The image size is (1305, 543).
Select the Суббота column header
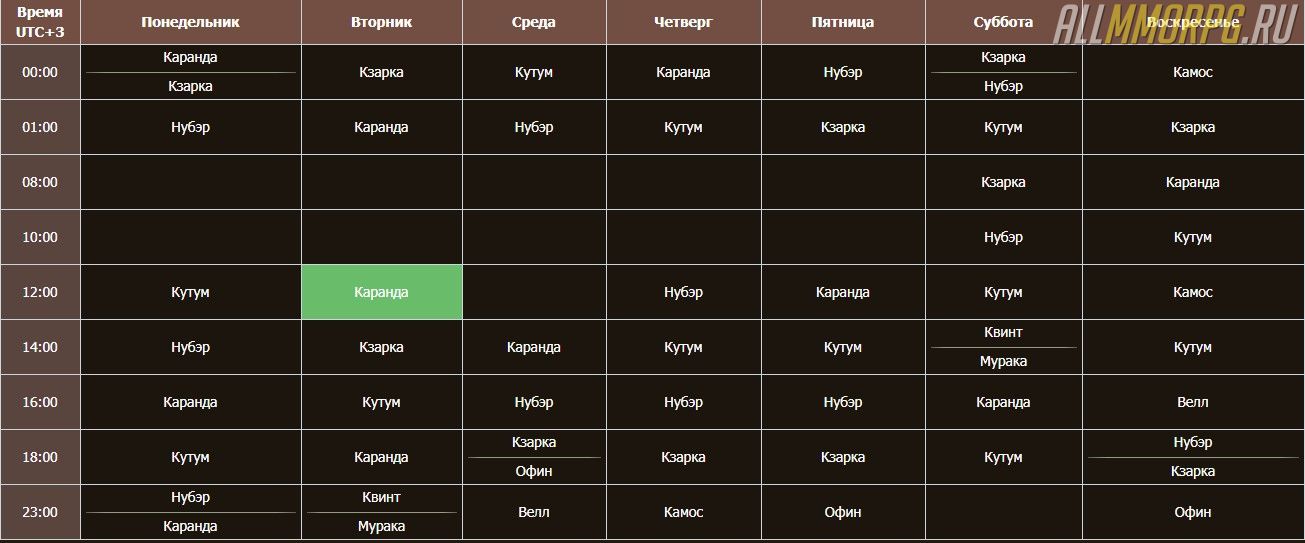click(x=1003, y=22)
